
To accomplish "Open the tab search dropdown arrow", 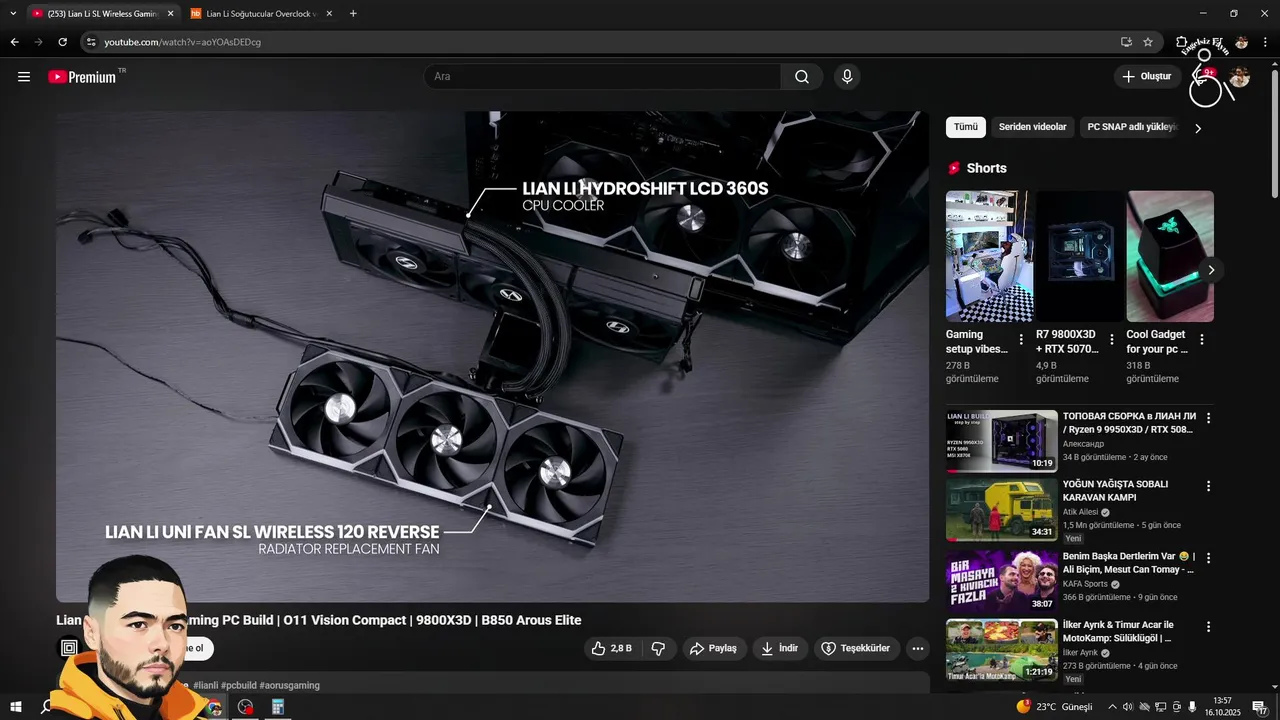I will tap(13, 14).
